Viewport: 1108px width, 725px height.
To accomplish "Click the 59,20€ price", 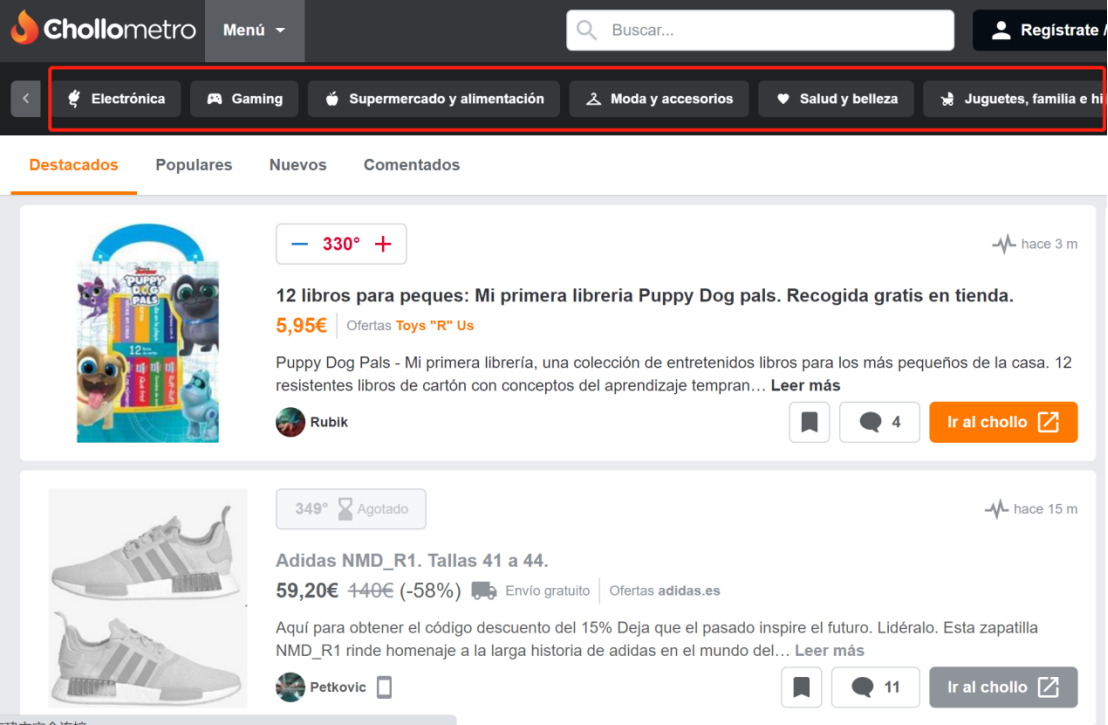I will 307,591.
